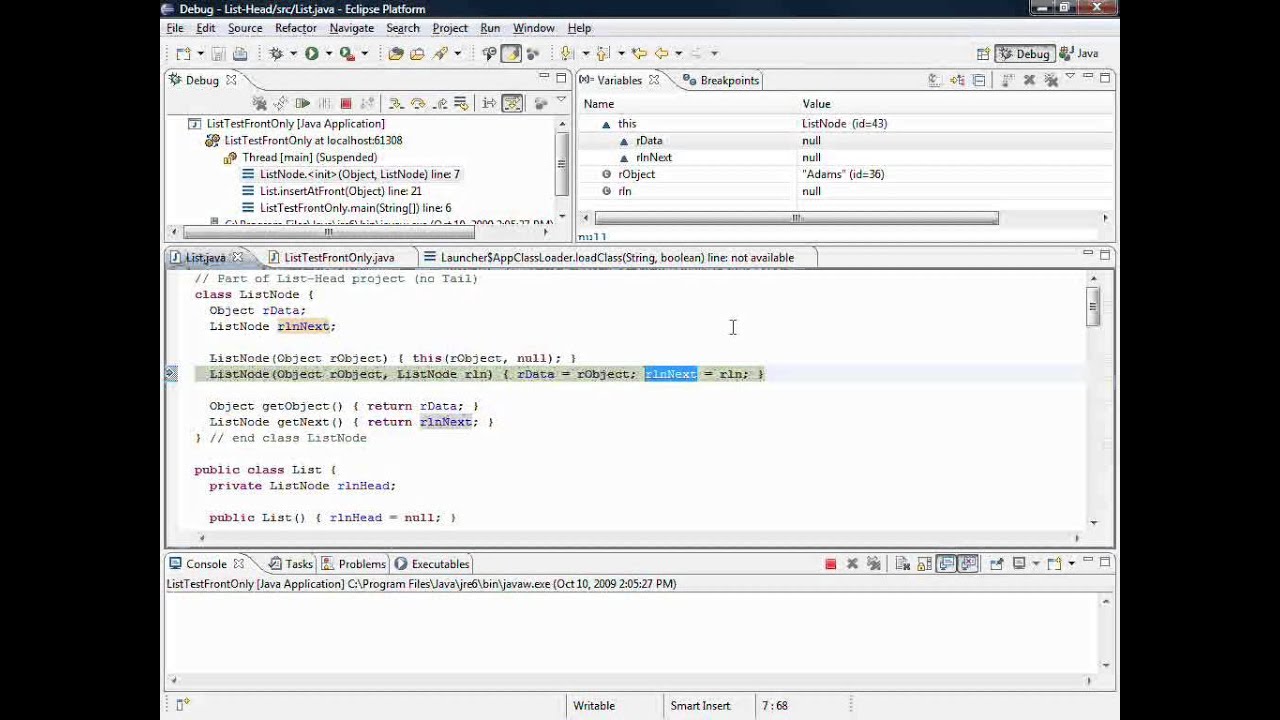This screenshot has height=720, width=1280.
Task: Toggle Mark Occurrences in main toolbar
Action: click(511, 53)
